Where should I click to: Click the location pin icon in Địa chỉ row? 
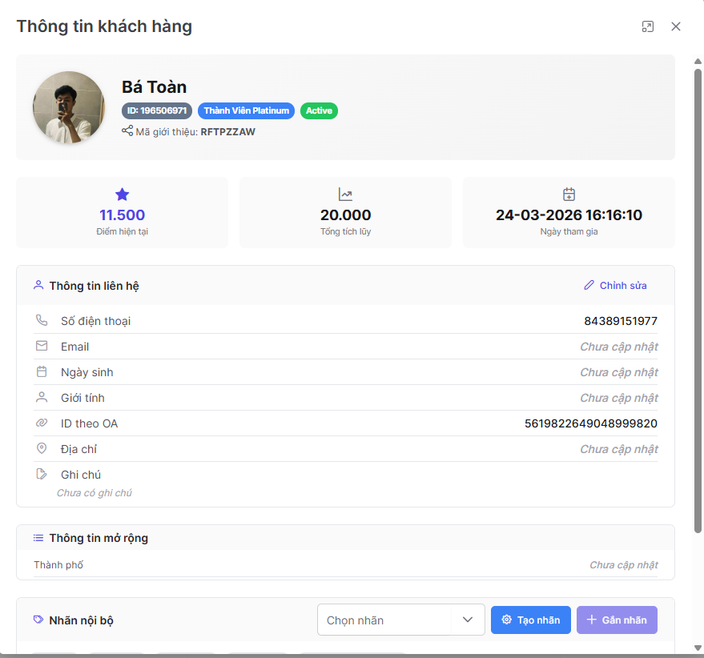point(42,448)
